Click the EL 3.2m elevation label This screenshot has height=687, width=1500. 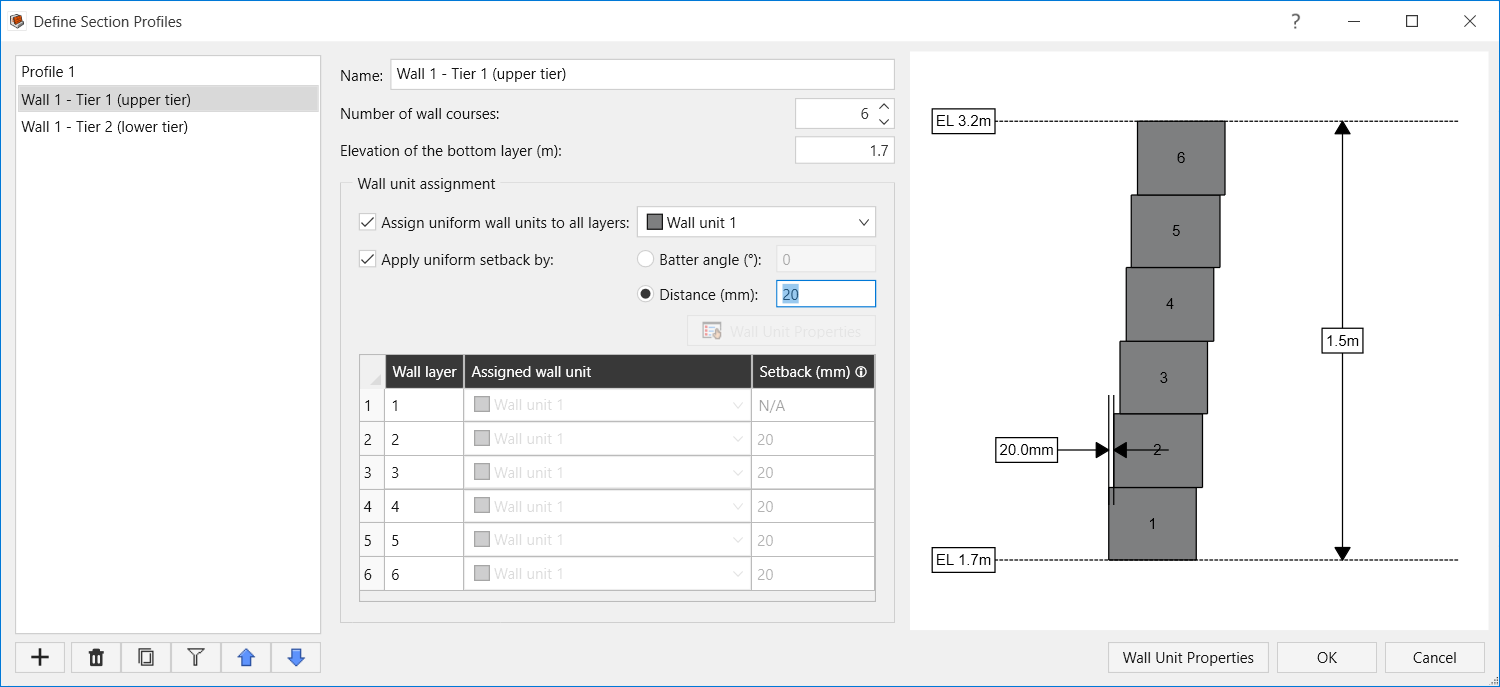coord(964,121)
